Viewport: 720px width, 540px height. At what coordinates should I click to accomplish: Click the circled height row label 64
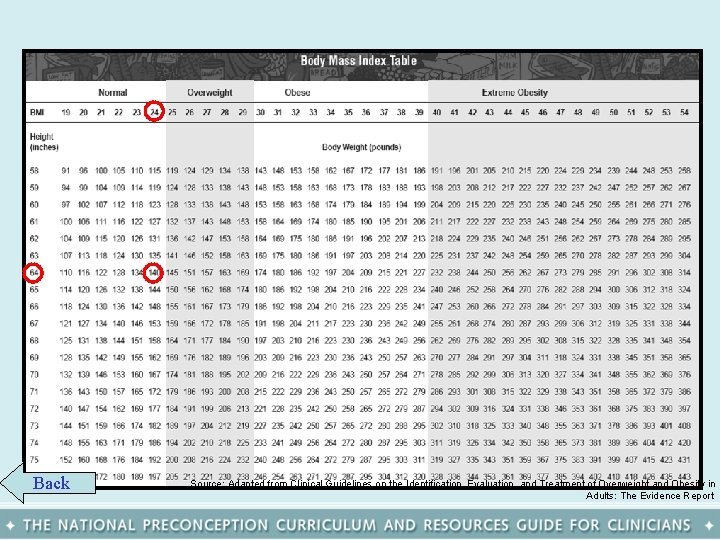point(34,272)
